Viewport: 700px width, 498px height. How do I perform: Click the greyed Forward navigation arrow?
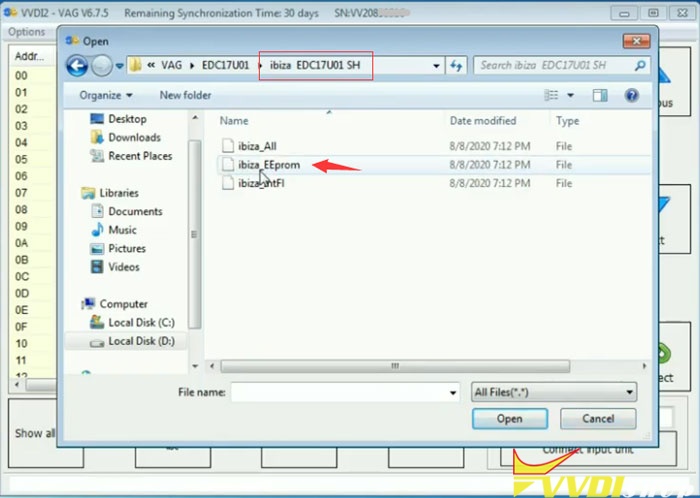click(101, 66)
